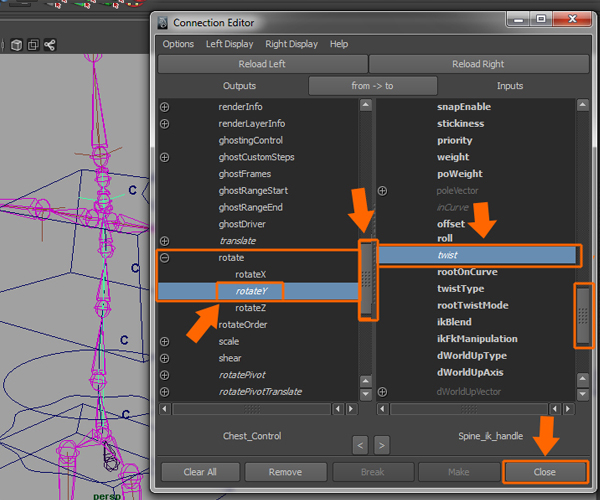
Task: Click the Remove button
Action: tap(285, 472)
